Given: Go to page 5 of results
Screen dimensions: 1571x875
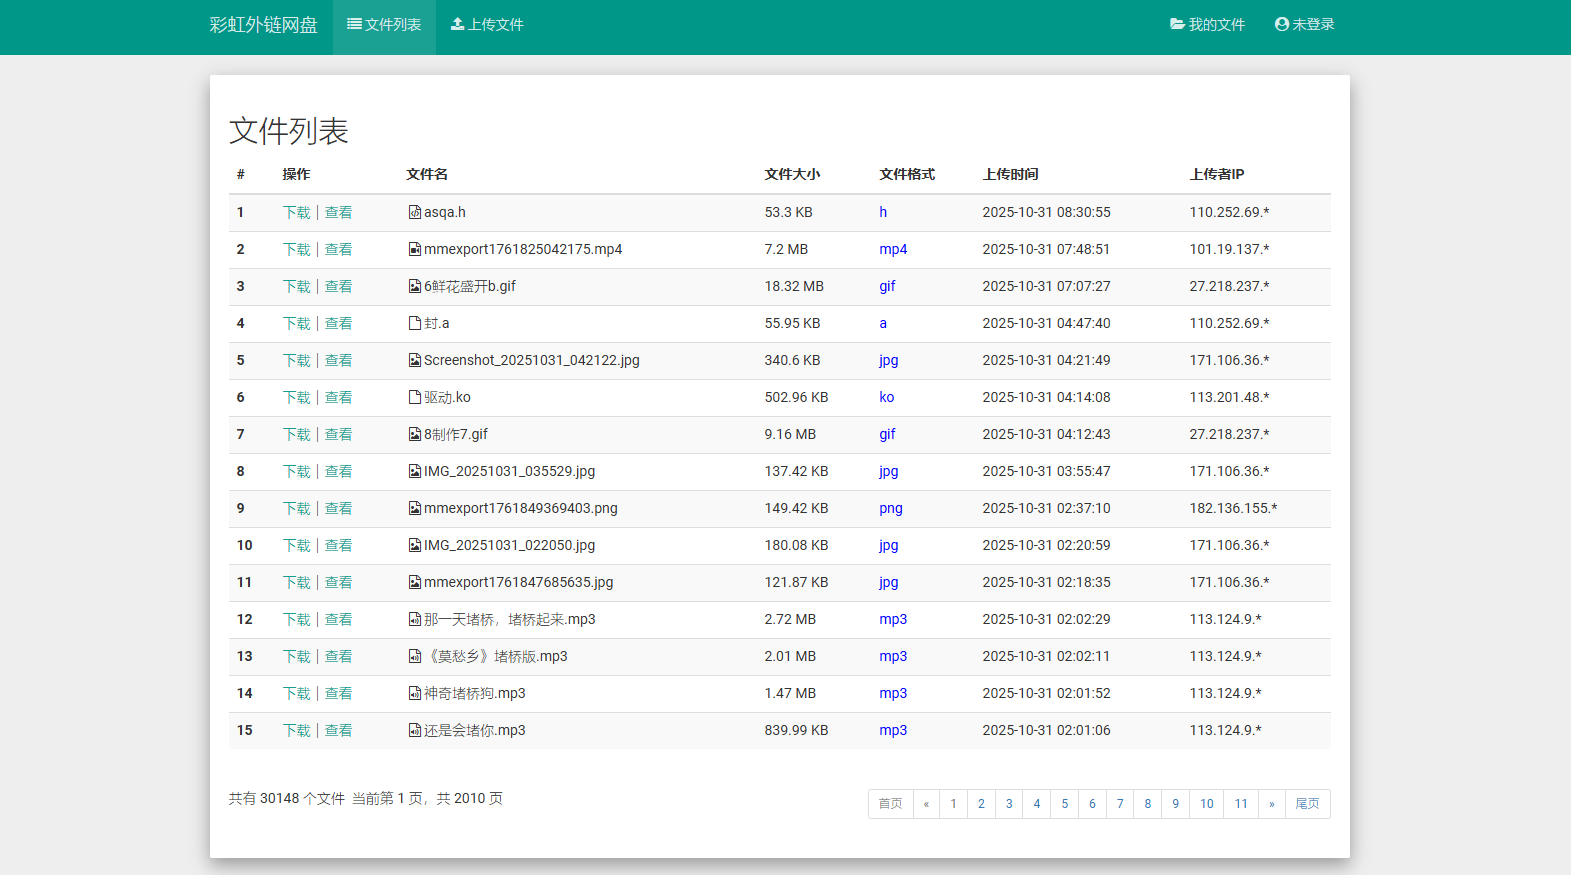Looking at the screenshot, I should pos(1064,804).
